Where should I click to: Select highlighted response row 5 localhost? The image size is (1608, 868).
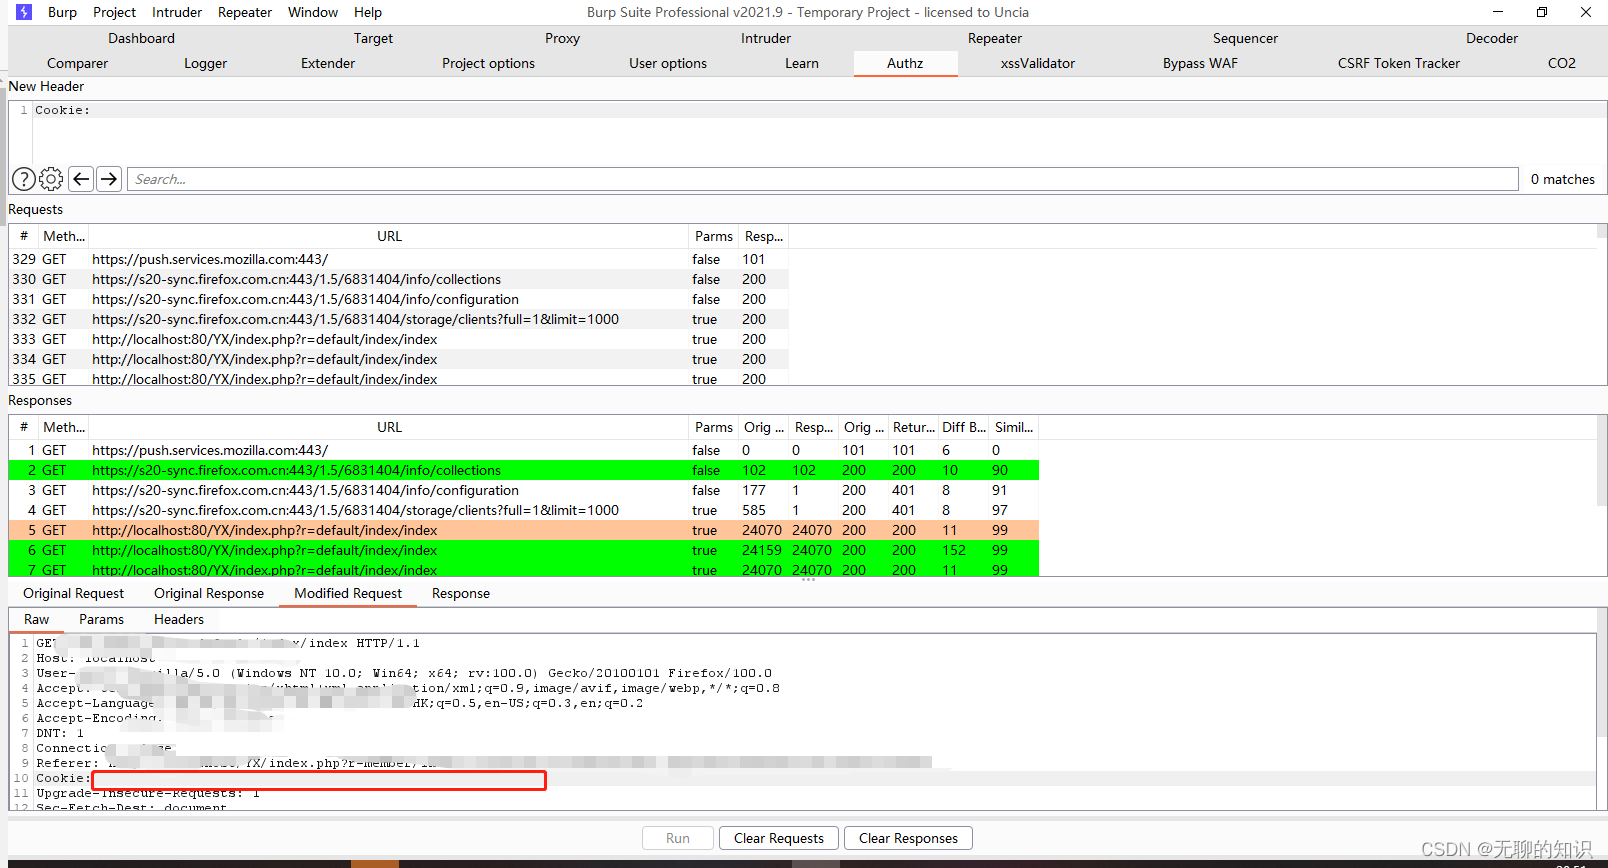(x=524, y=530)
